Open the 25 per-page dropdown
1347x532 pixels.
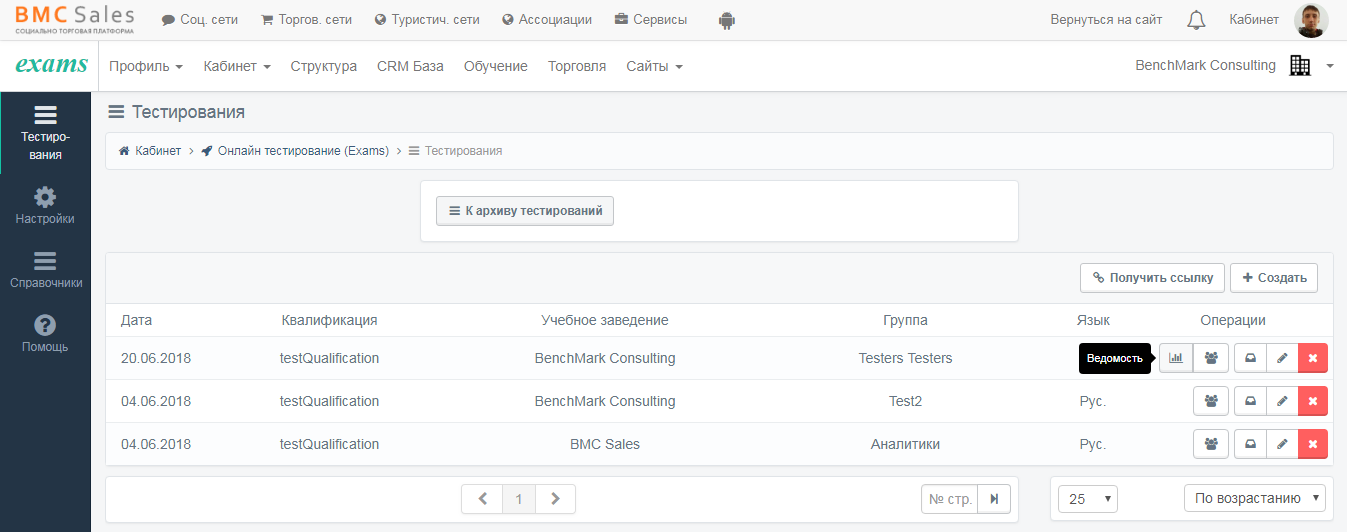(x=1089, y=499)
